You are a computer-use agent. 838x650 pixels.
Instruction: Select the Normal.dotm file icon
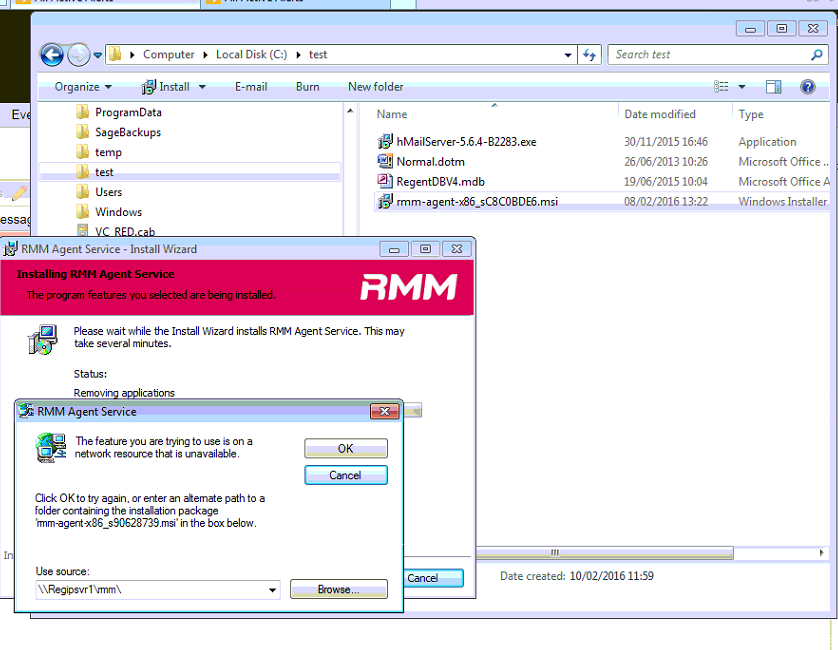[x=385, y=161]
